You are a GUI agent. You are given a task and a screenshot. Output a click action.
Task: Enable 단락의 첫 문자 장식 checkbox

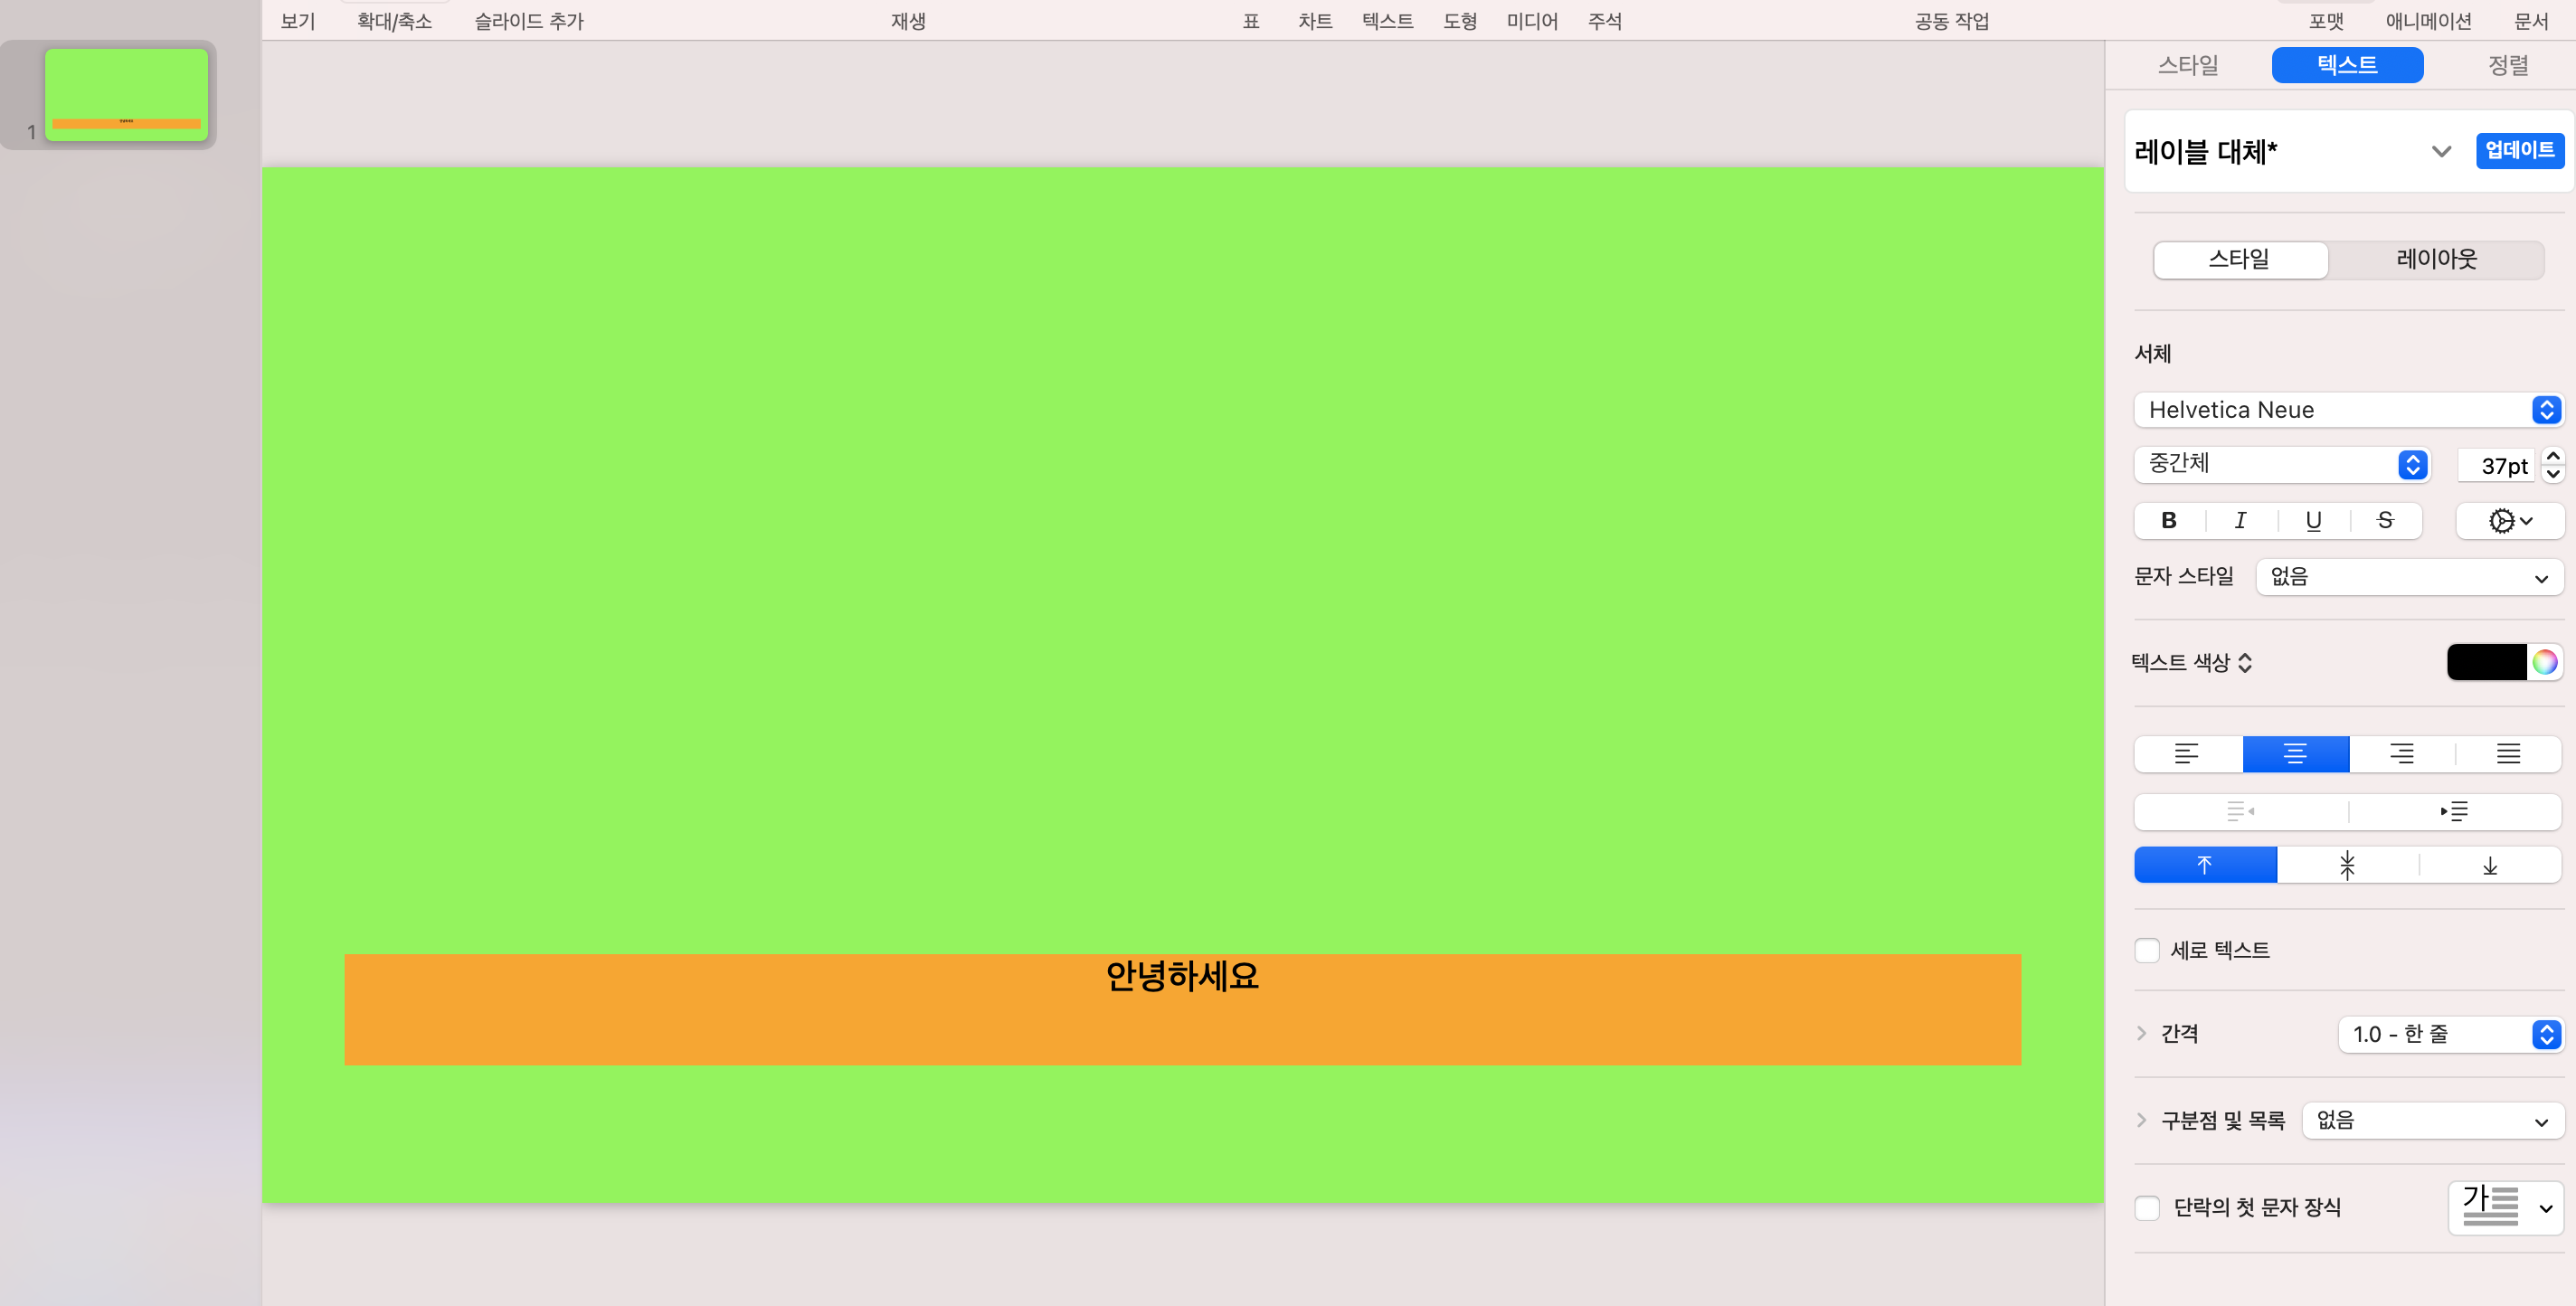2147,1207
